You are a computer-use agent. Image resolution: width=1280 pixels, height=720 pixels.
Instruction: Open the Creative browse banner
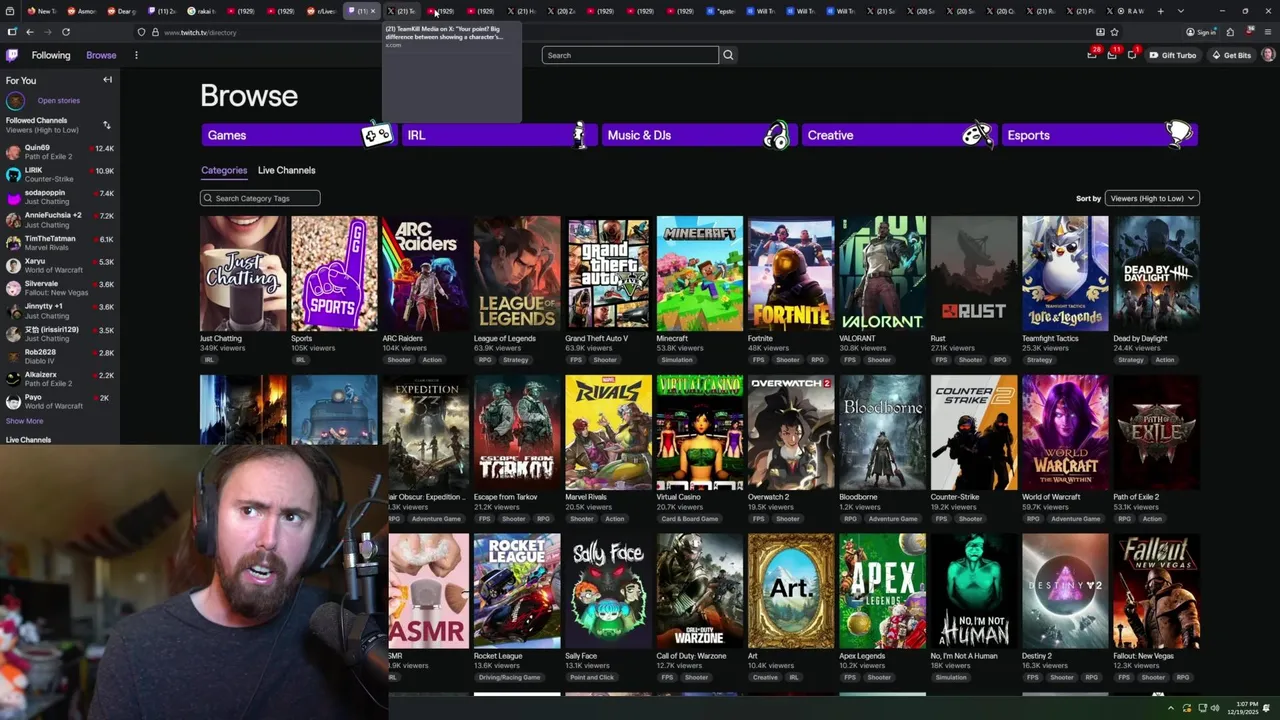click(899, 135)
